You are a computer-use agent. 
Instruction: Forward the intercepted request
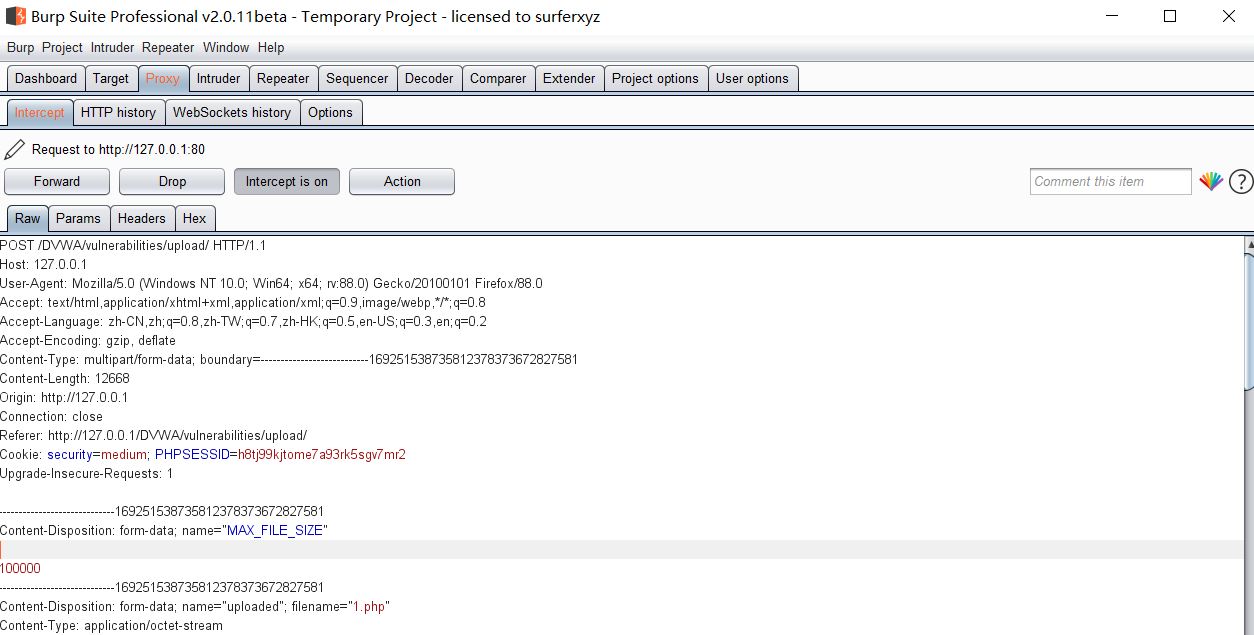[x=57, y=181]
